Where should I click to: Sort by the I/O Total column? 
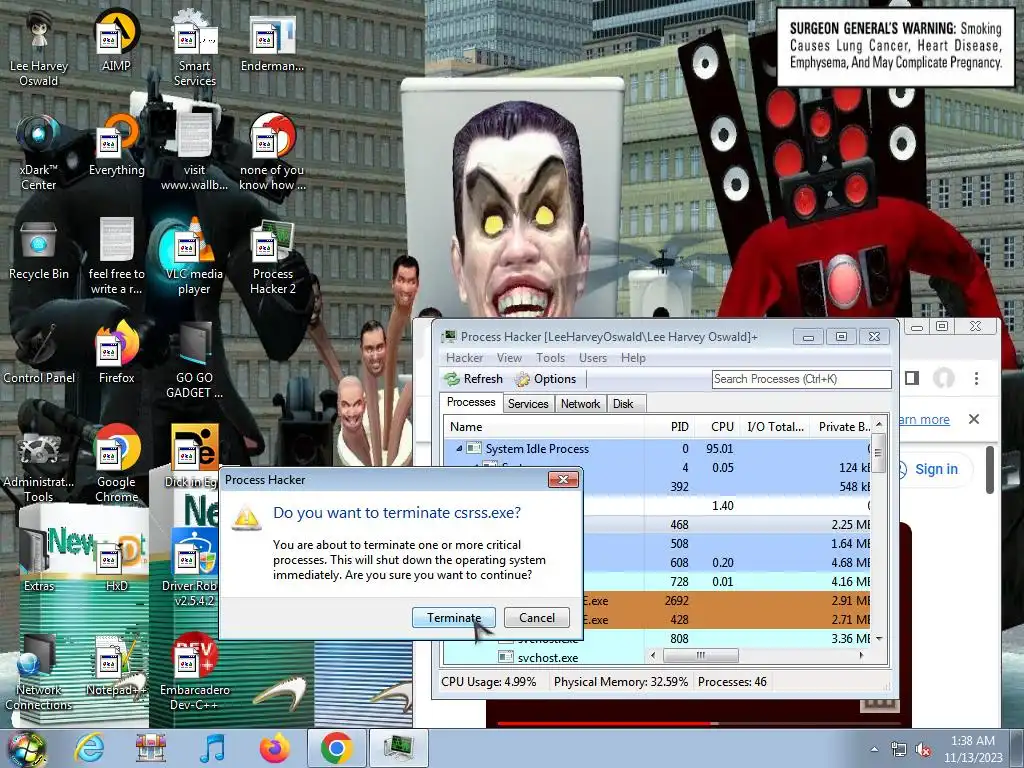[775, 426]
